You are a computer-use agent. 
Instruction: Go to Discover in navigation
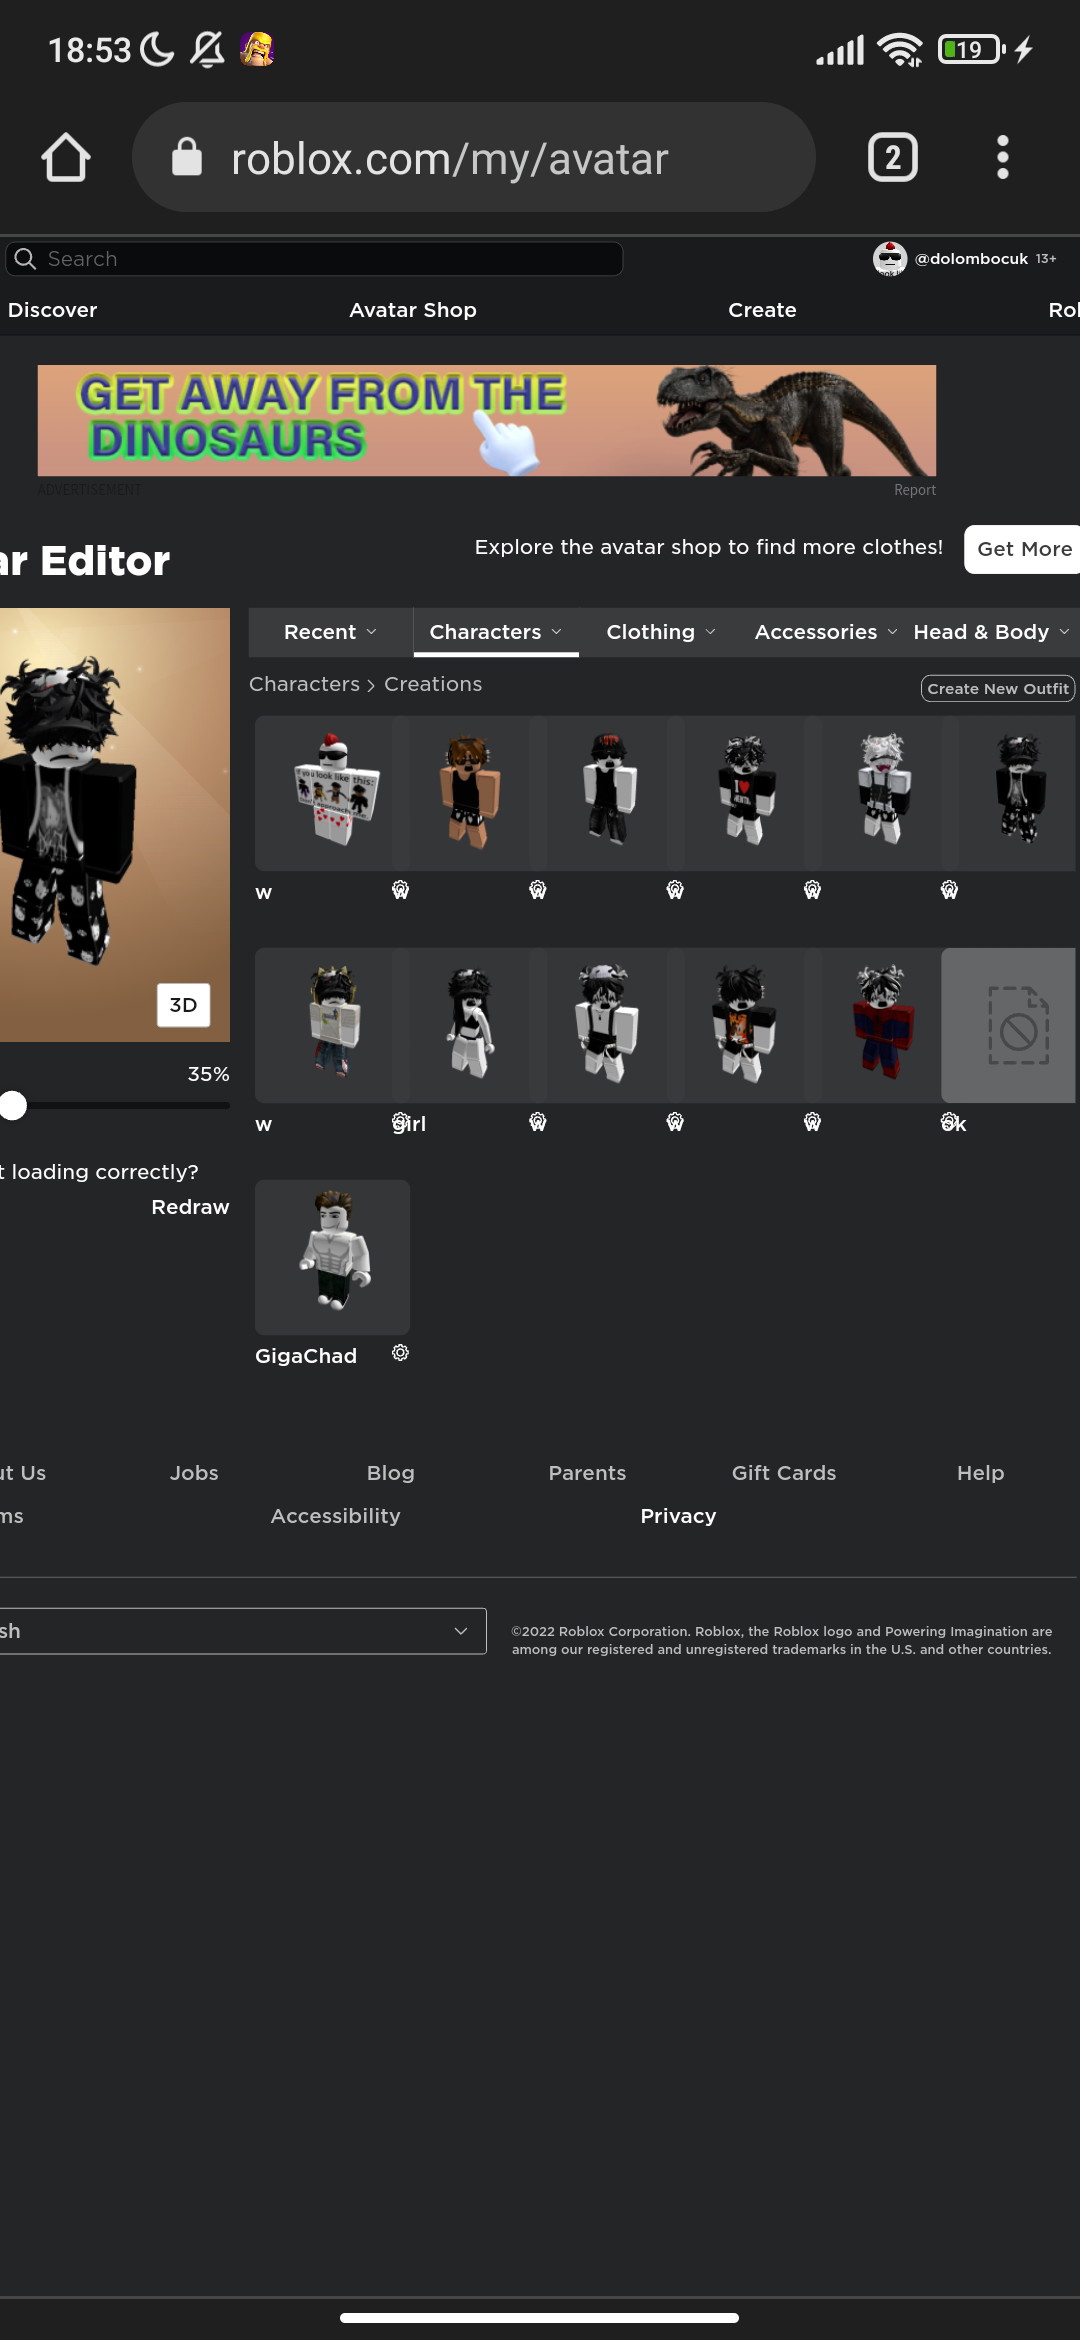52,310
